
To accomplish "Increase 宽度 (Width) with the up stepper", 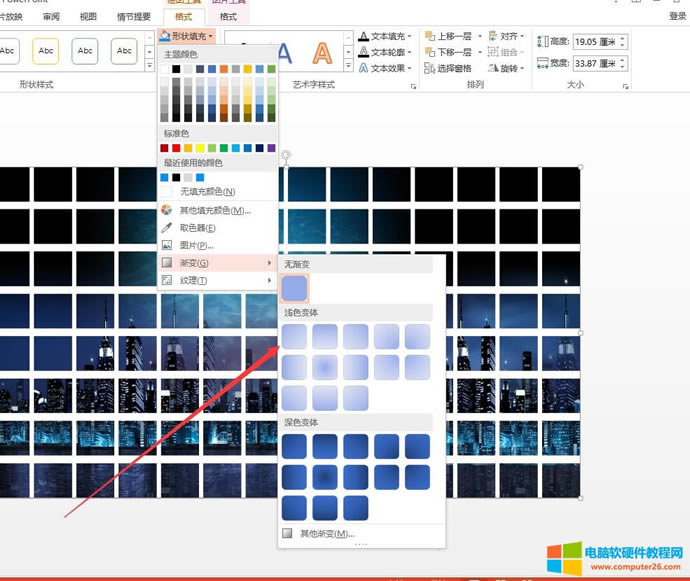I will [623, 61].
